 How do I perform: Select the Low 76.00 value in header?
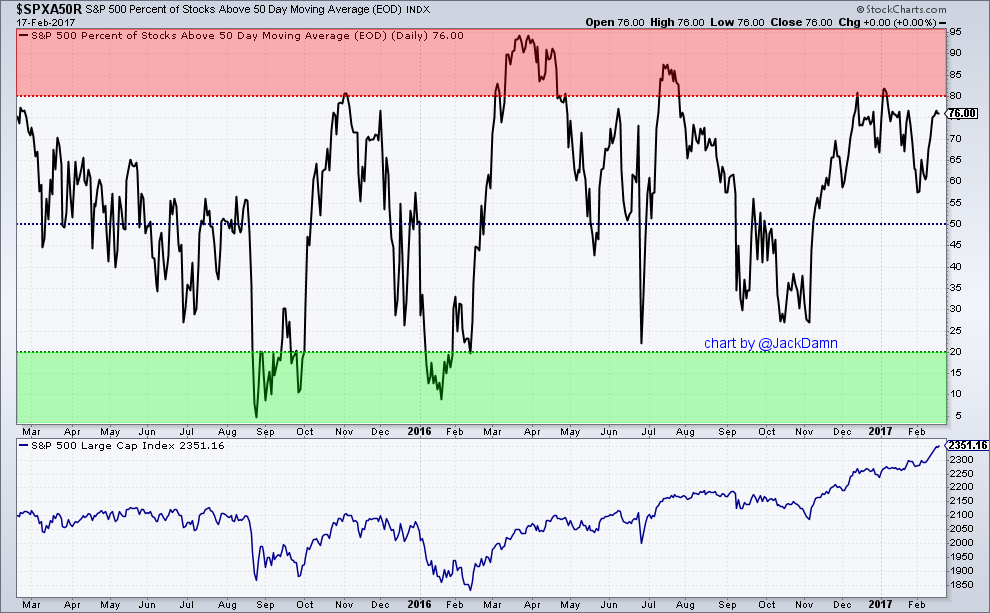737,22
